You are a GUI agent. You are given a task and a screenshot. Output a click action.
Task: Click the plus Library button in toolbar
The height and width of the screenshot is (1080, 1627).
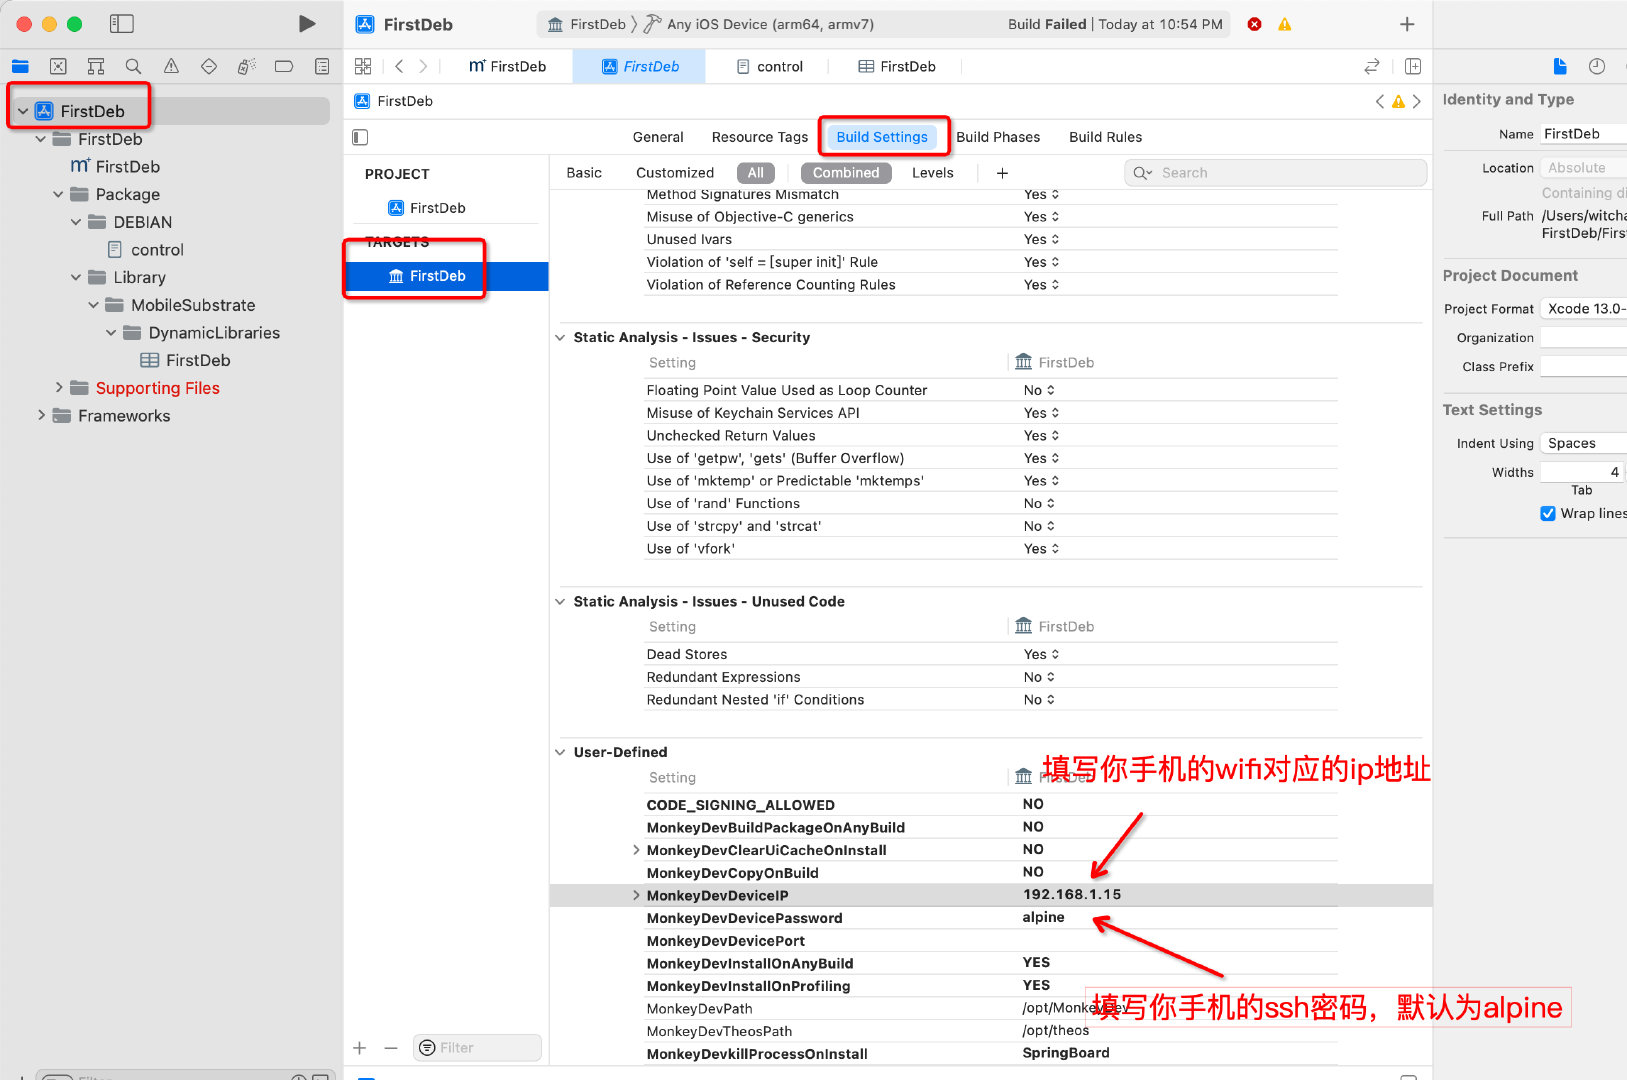point(1407,24)
